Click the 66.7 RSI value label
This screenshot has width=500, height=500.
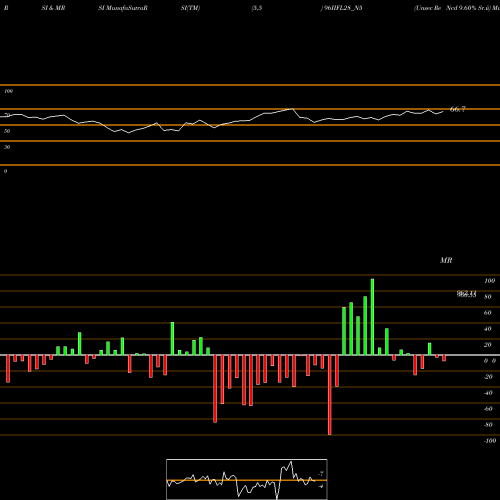[x=457, y=109]
